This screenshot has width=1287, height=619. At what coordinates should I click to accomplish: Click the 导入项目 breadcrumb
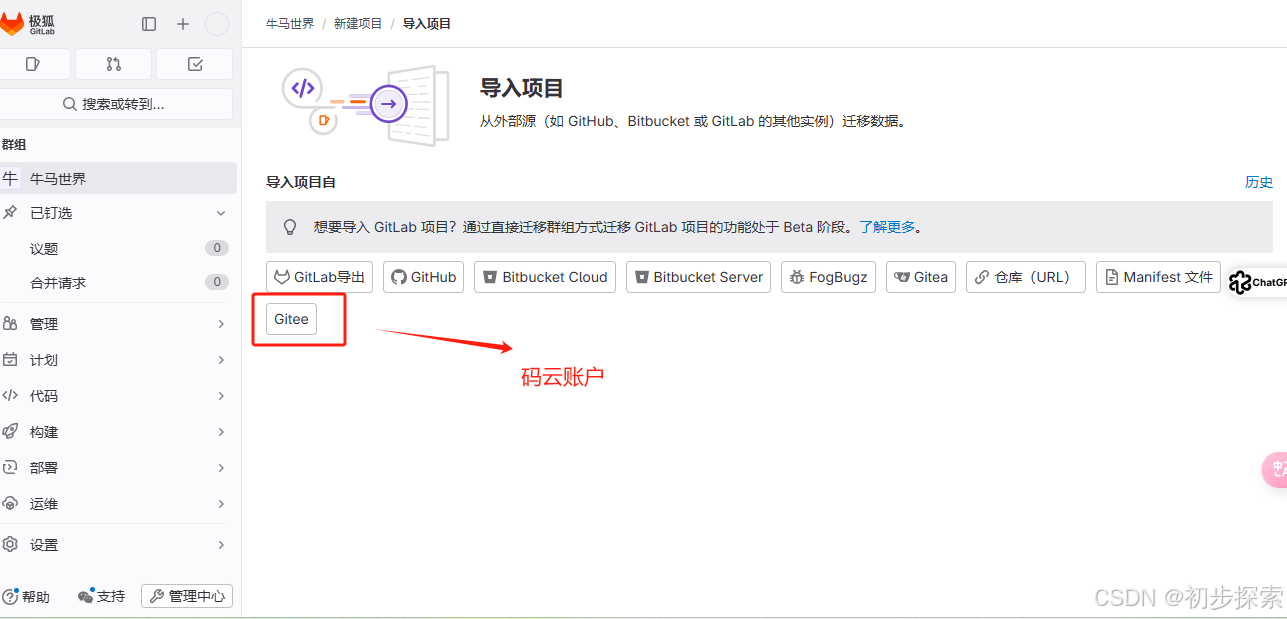coord(427,23)
